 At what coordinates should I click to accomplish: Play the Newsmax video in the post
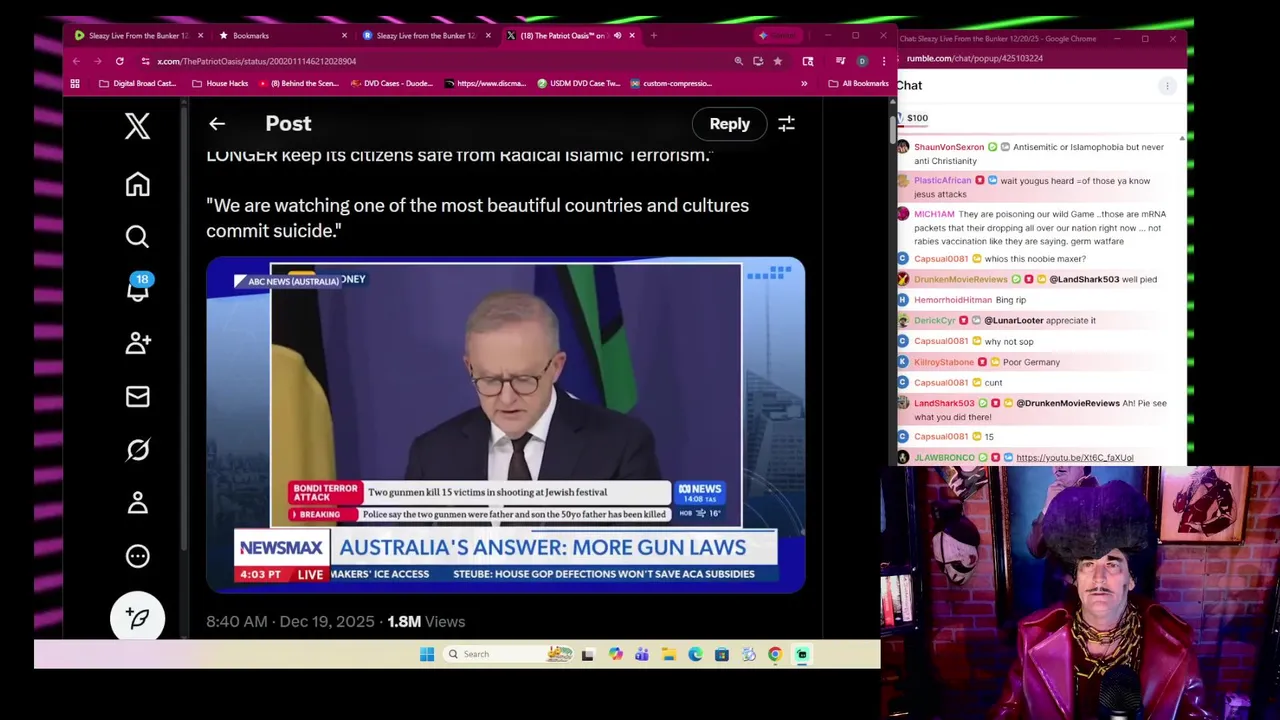click(x=505, y=425)
